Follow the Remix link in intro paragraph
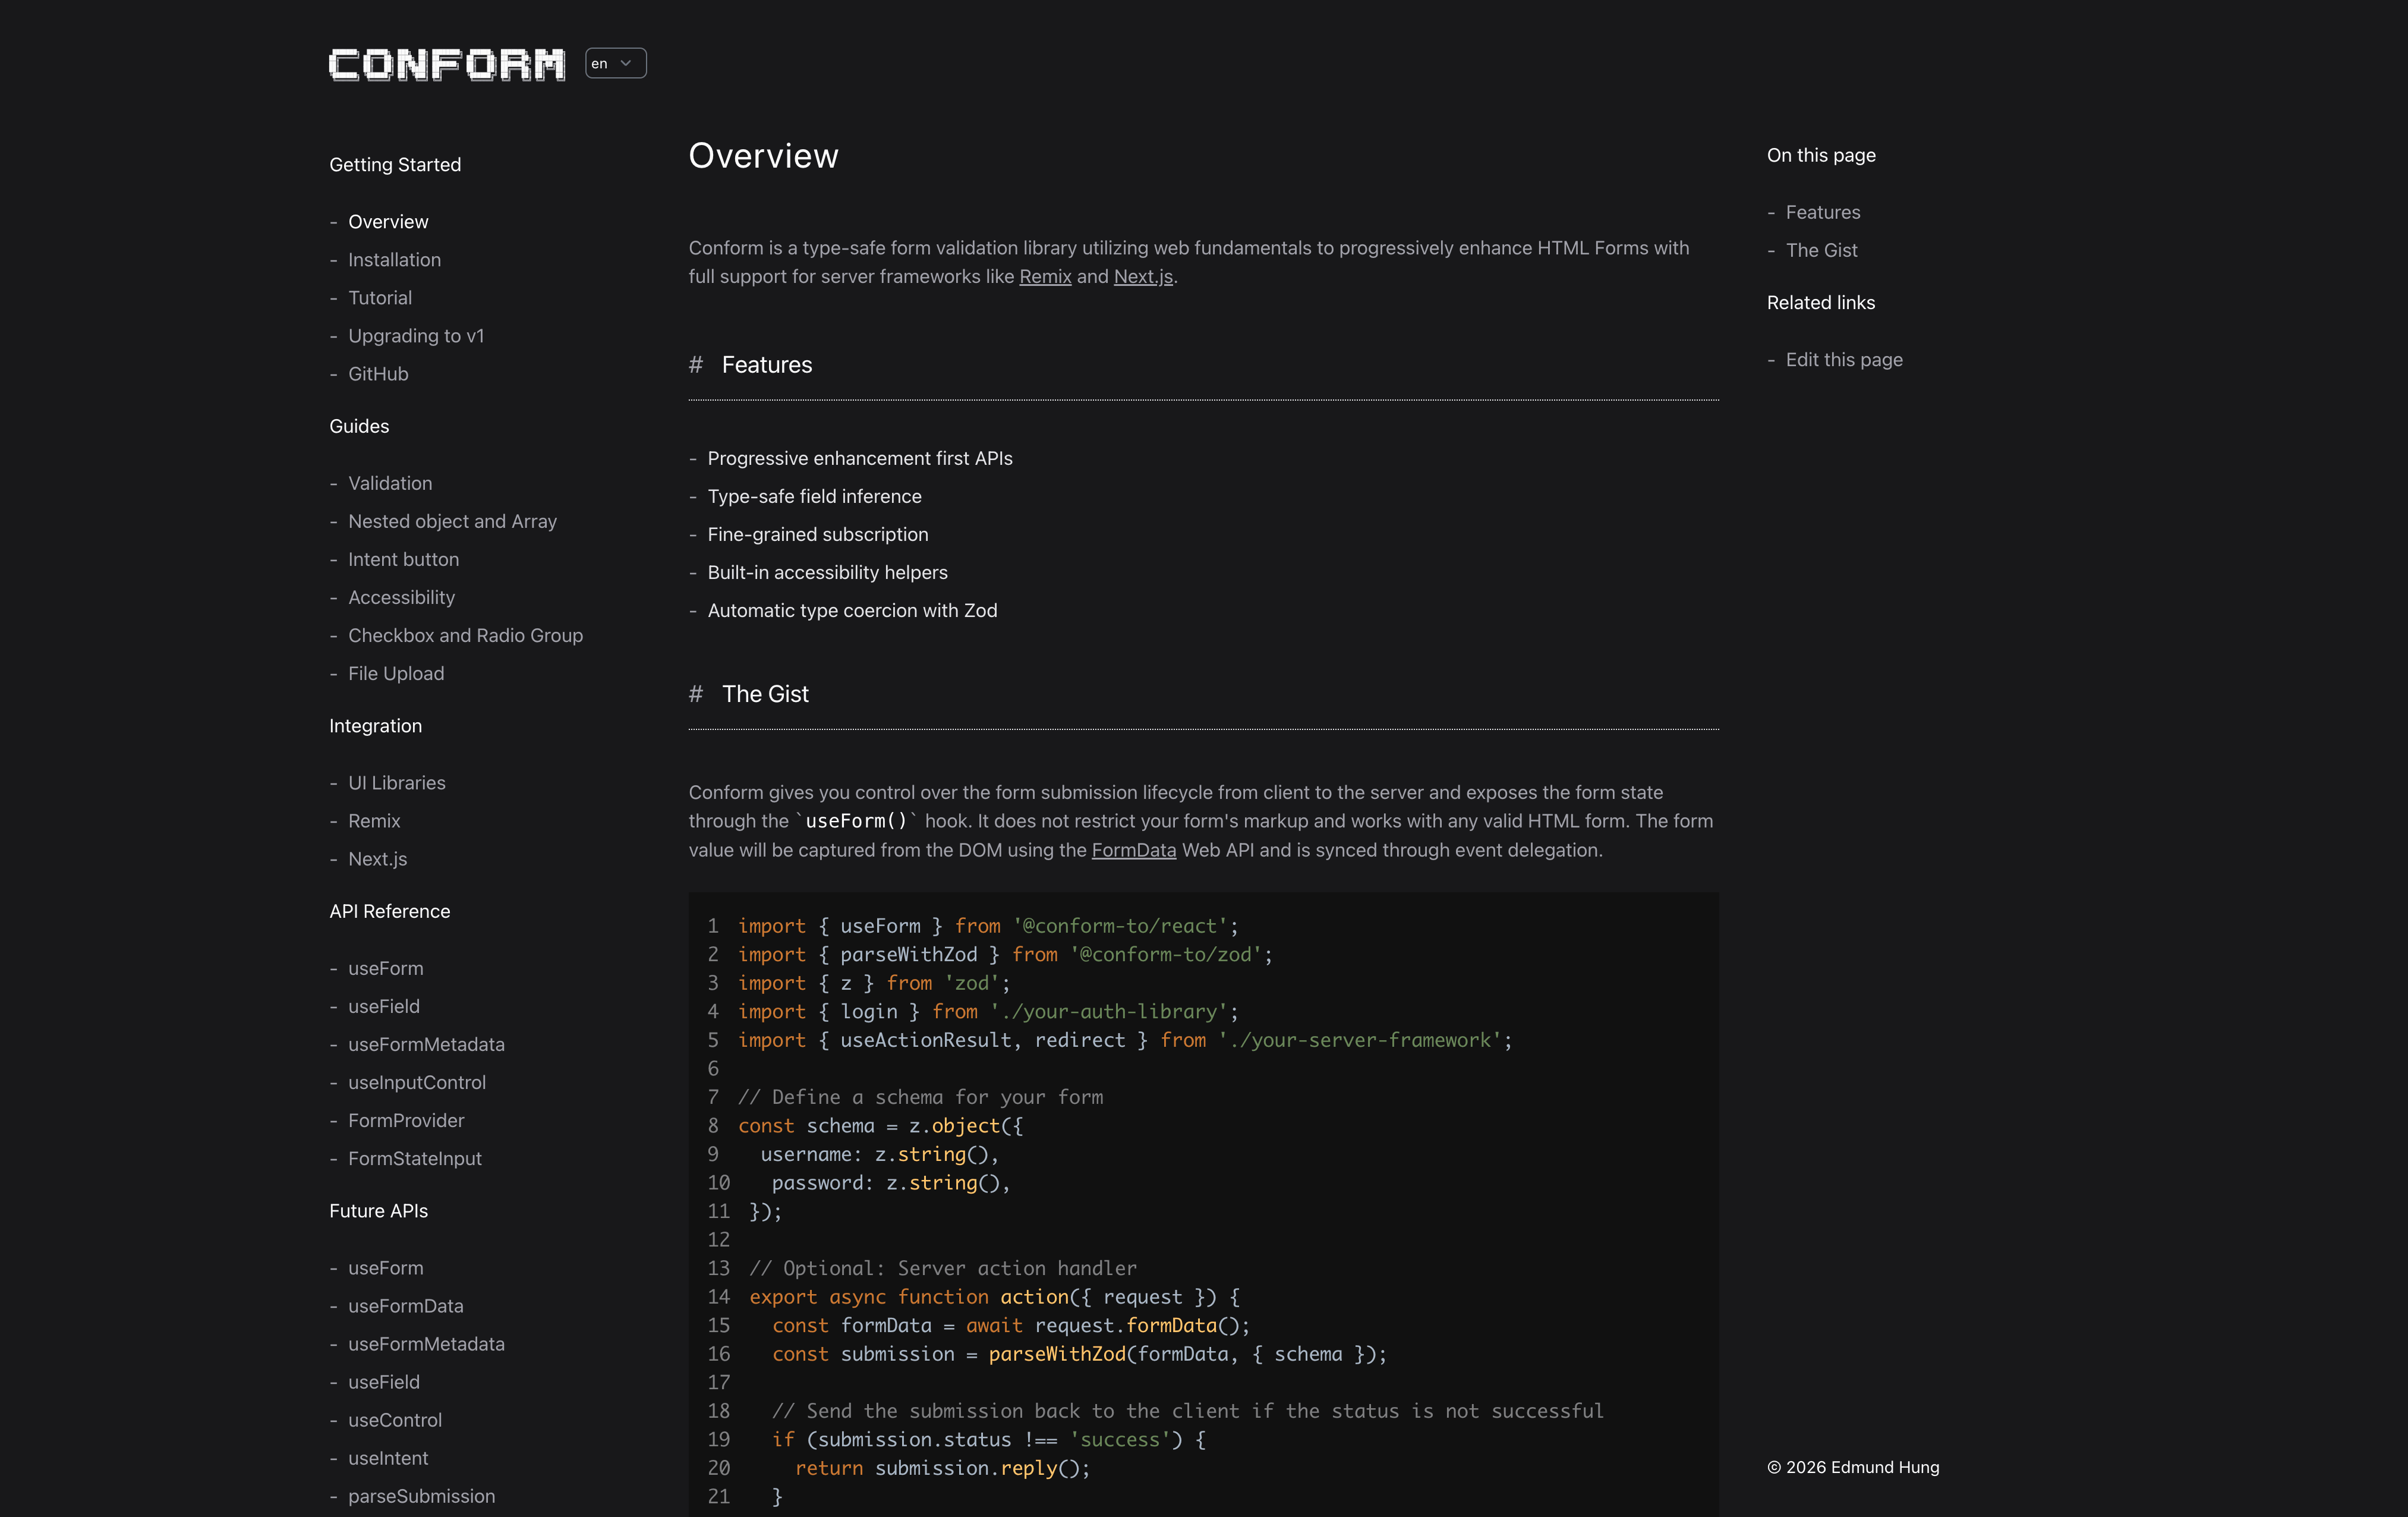This screenshot has width=2408, height=1517. [x=1045, y=276]
